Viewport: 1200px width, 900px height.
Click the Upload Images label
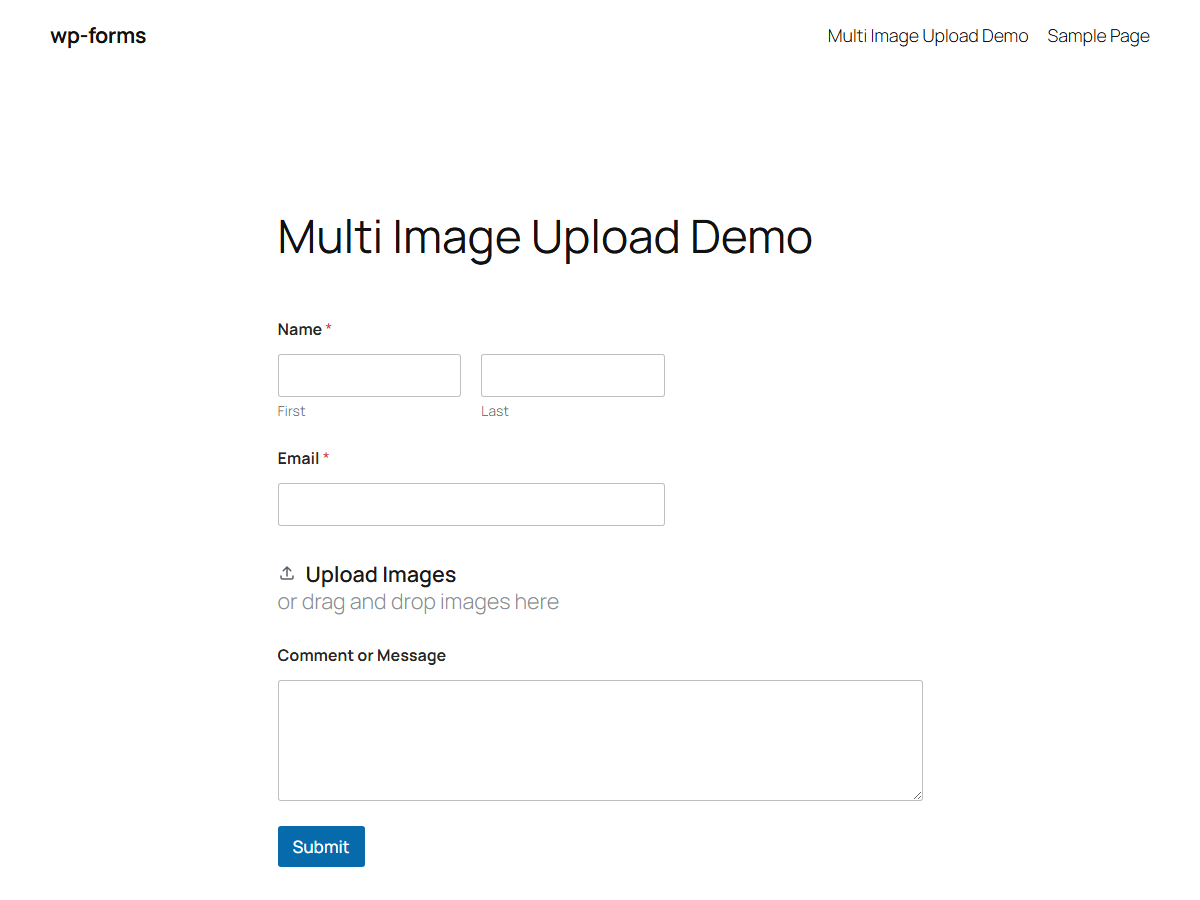tap(381, 574)
